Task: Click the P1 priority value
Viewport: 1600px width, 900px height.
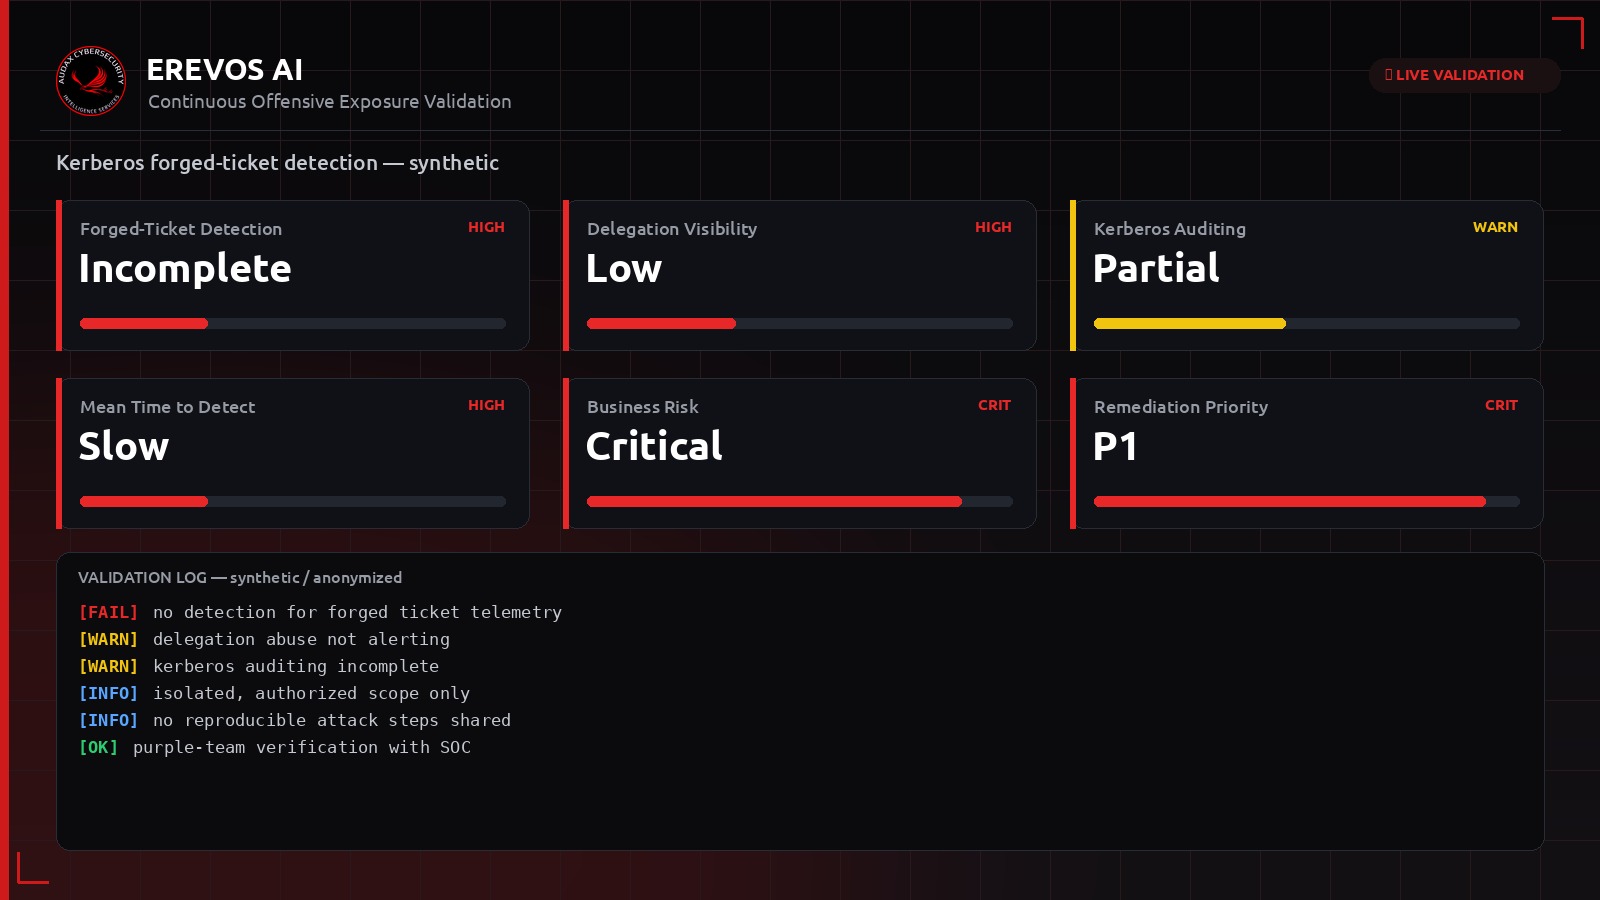Action: (x=1115, y=446)
